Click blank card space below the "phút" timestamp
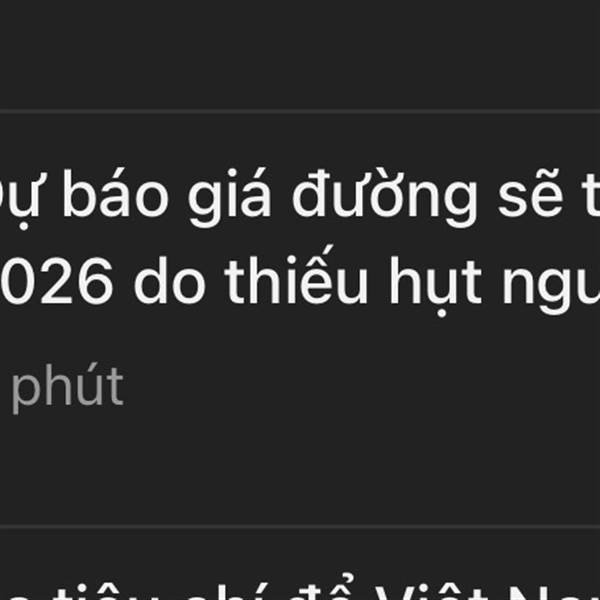The image size is (600, 600). tap(300, 471)
